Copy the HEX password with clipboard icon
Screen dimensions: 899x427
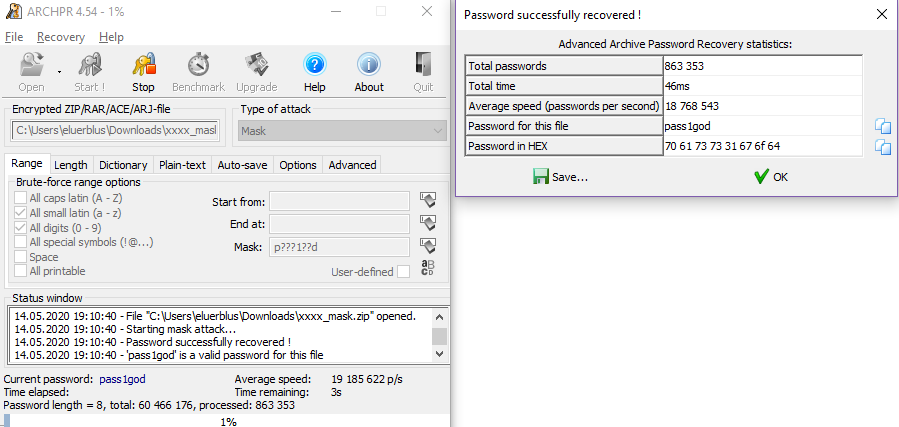(x=882, y=147)
